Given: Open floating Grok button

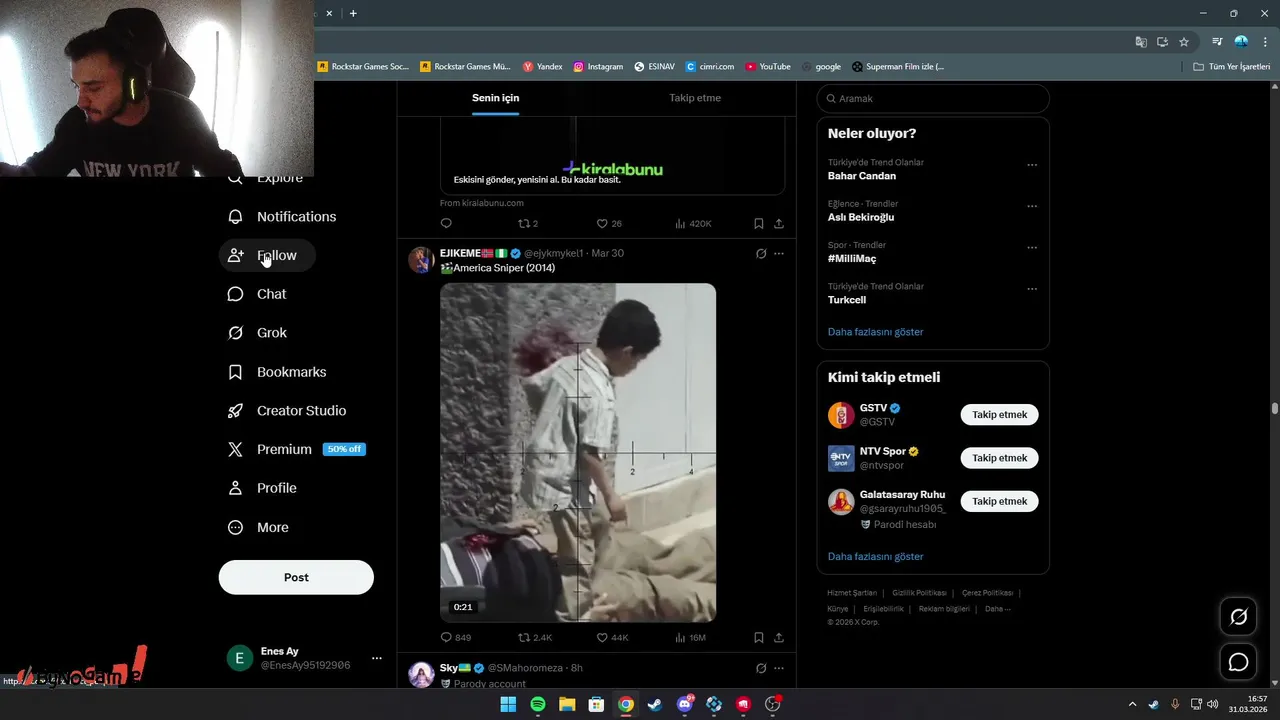Looking at the screenshot, I should point(1238,617).
